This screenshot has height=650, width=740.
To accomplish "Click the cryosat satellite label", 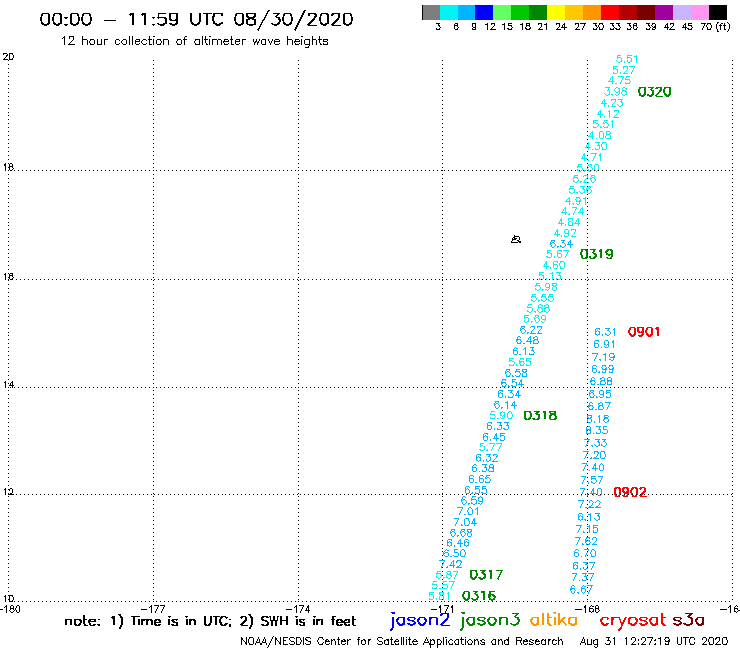I will pos(633,620).
